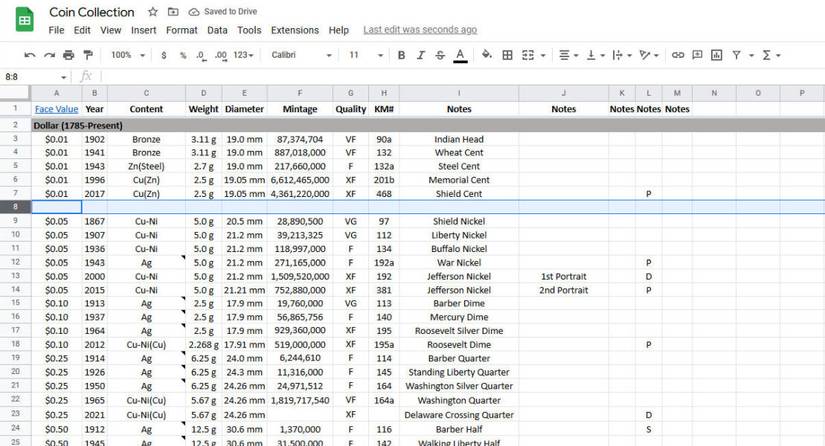Expand the font size dropdown showing 11
Screen dimensions: 825x446
[361, 55]
